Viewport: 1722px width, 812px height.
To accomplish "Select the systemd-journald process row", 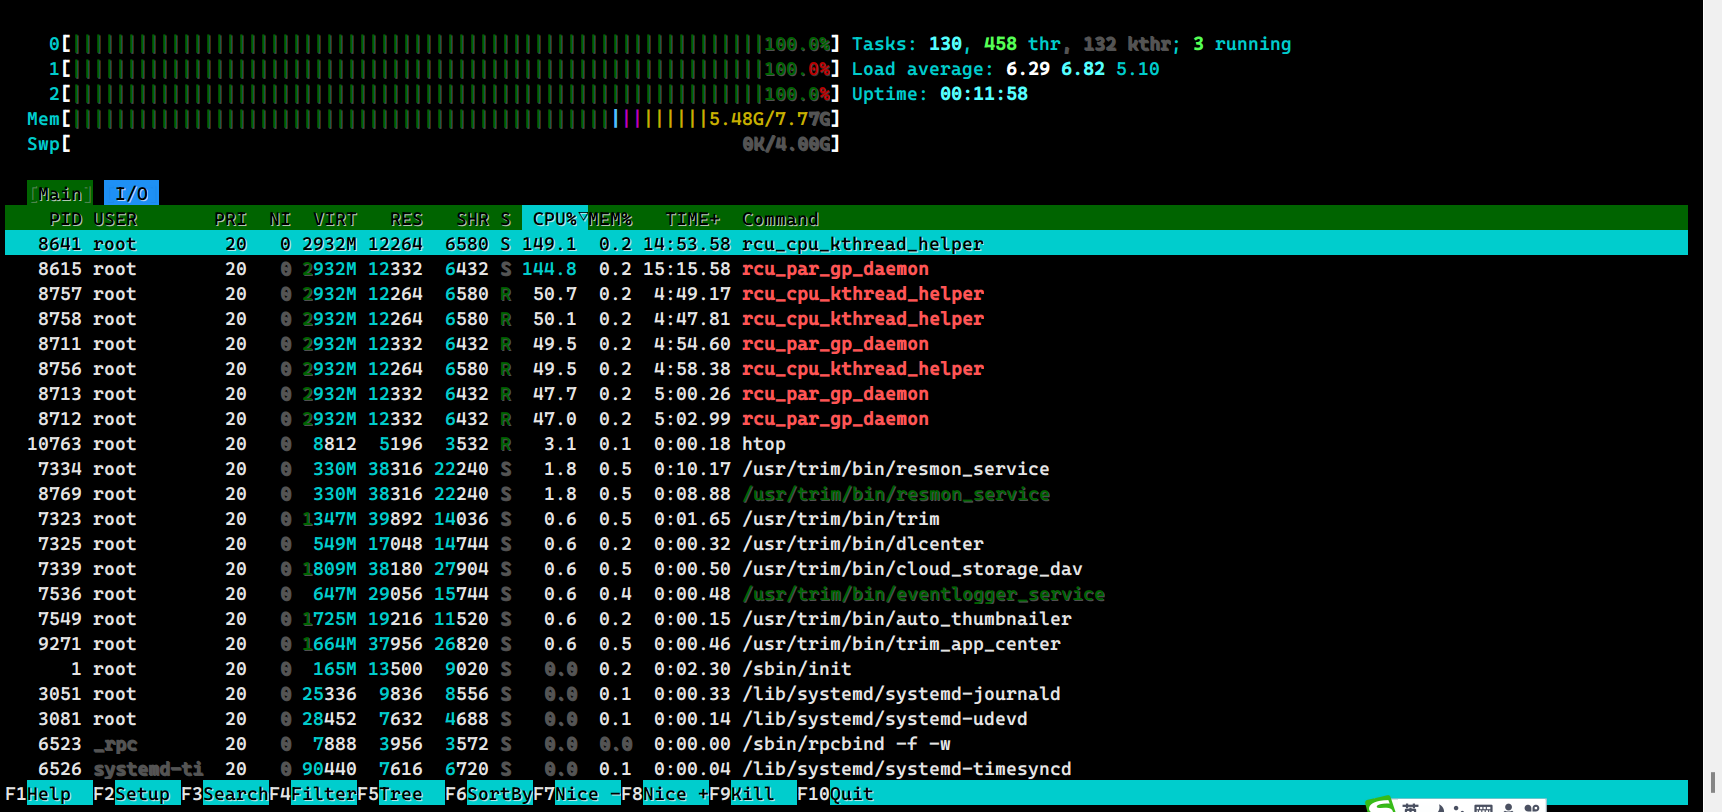I will pyautogui.click(x=846, y=694).
